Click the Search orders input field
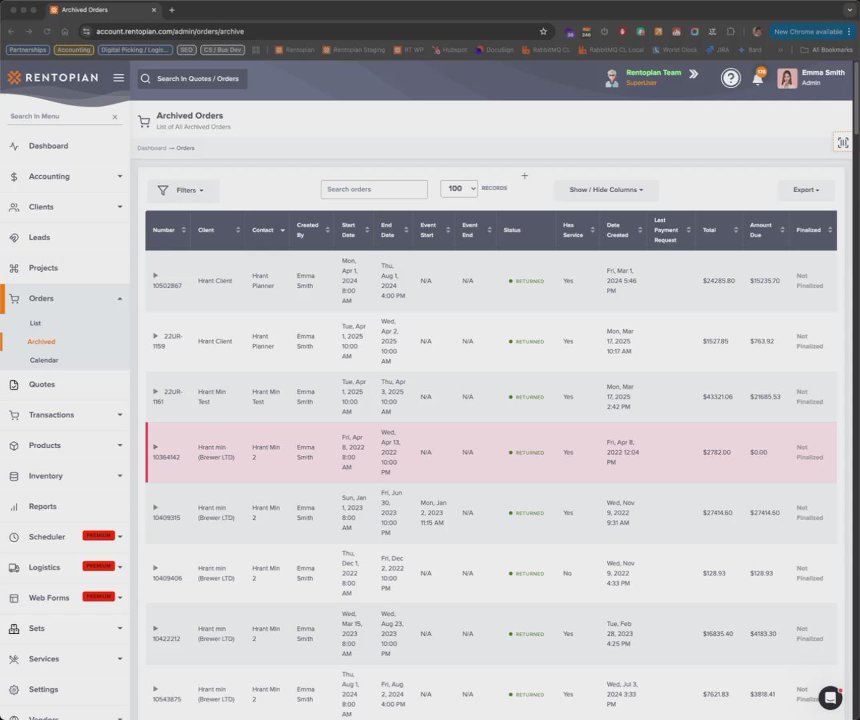The image size is (860, 720). click(374, 189)
